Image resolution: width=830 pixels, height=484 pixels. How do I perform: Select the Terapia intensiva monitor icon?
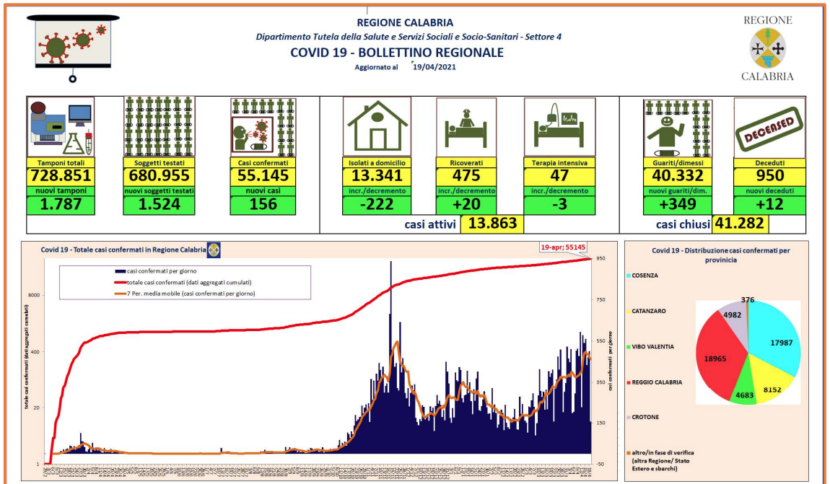[559, 126]
